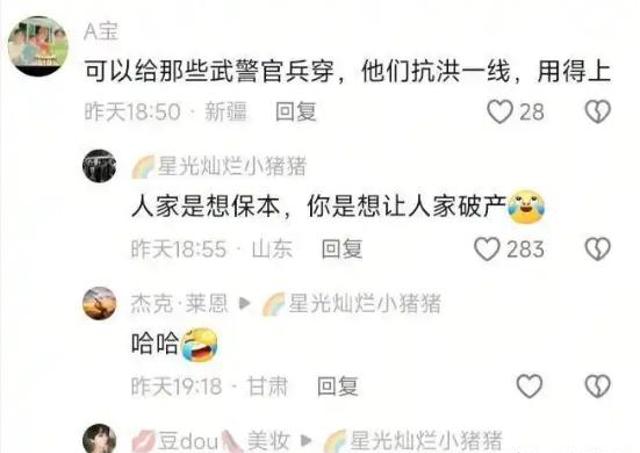The image size is (640, 453).
Task: Select comment text about 武警官兵
Action: click(347, 71)
